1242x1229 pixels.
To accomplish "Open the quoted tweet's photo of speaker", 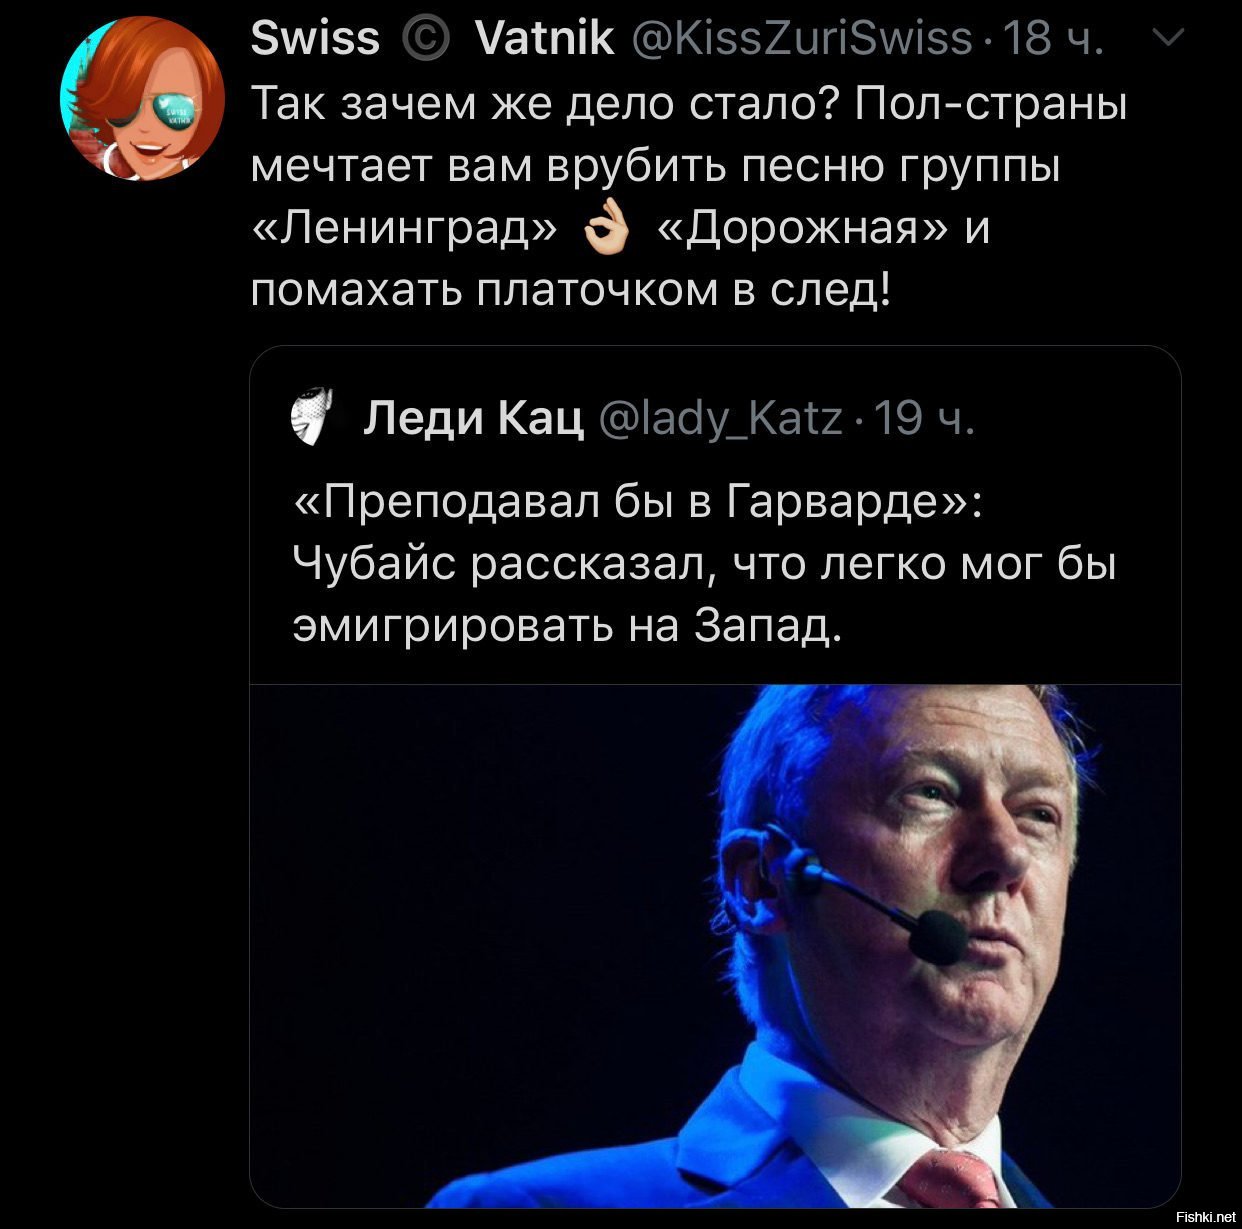I will coord(715,946).
